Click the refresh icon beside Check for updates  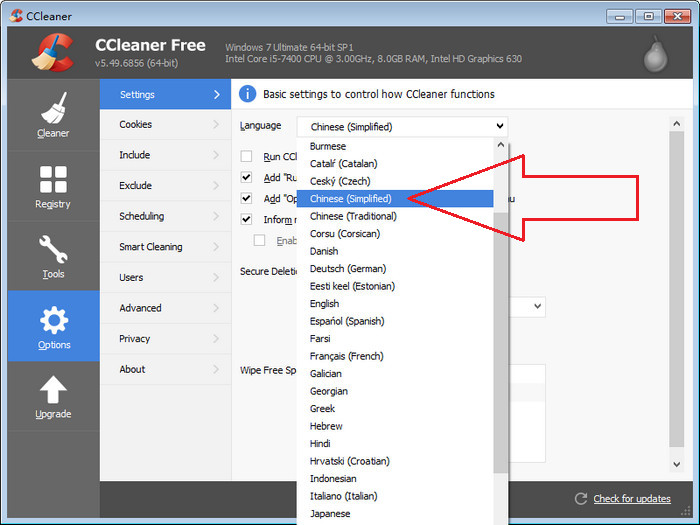coord(581,499)
